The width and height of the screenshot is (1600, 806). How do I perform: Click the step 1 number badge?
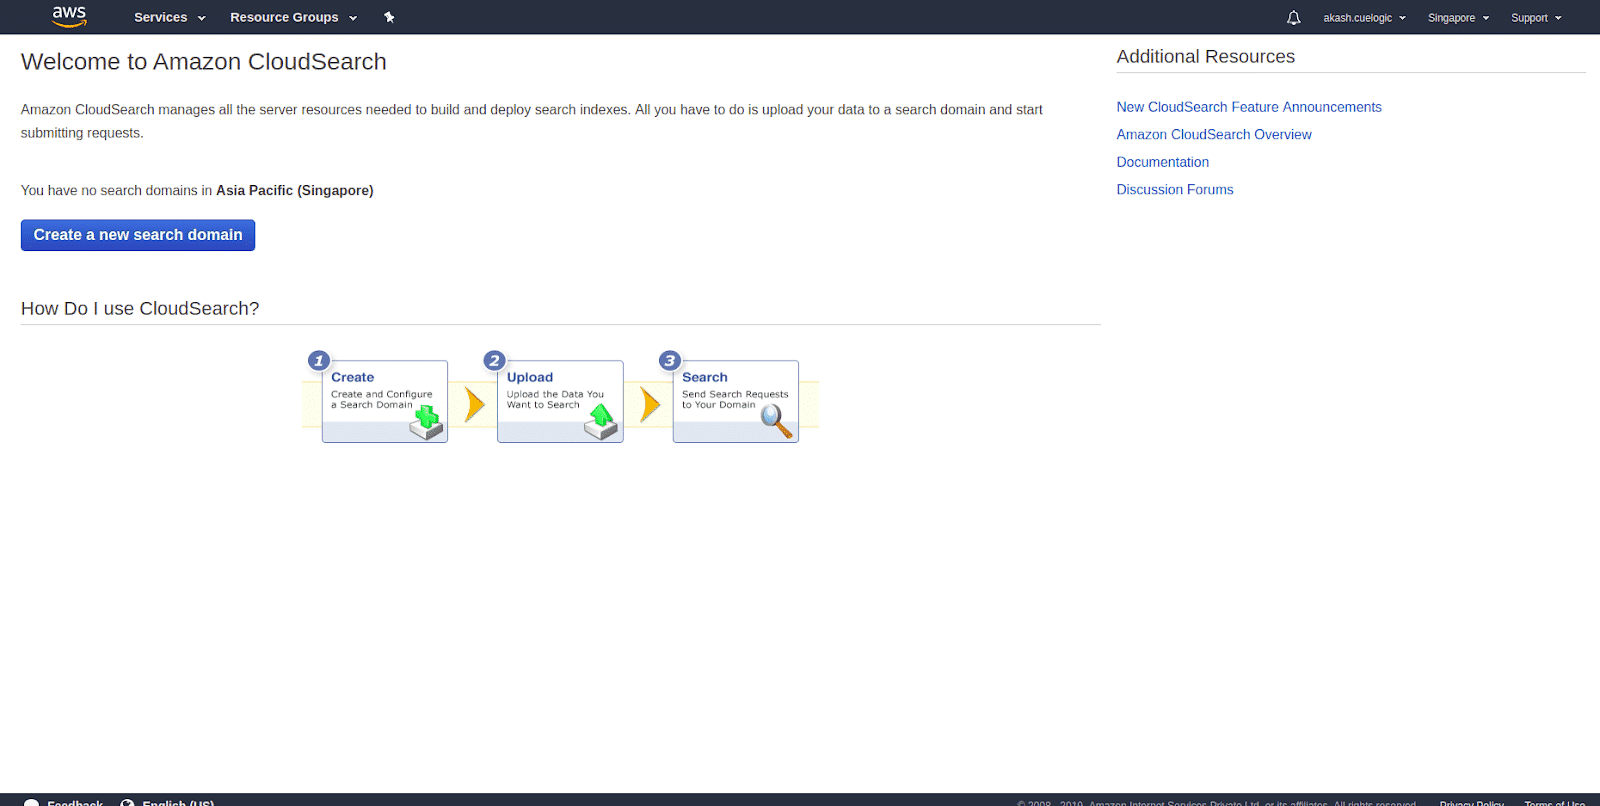click(x=319, y=361)
